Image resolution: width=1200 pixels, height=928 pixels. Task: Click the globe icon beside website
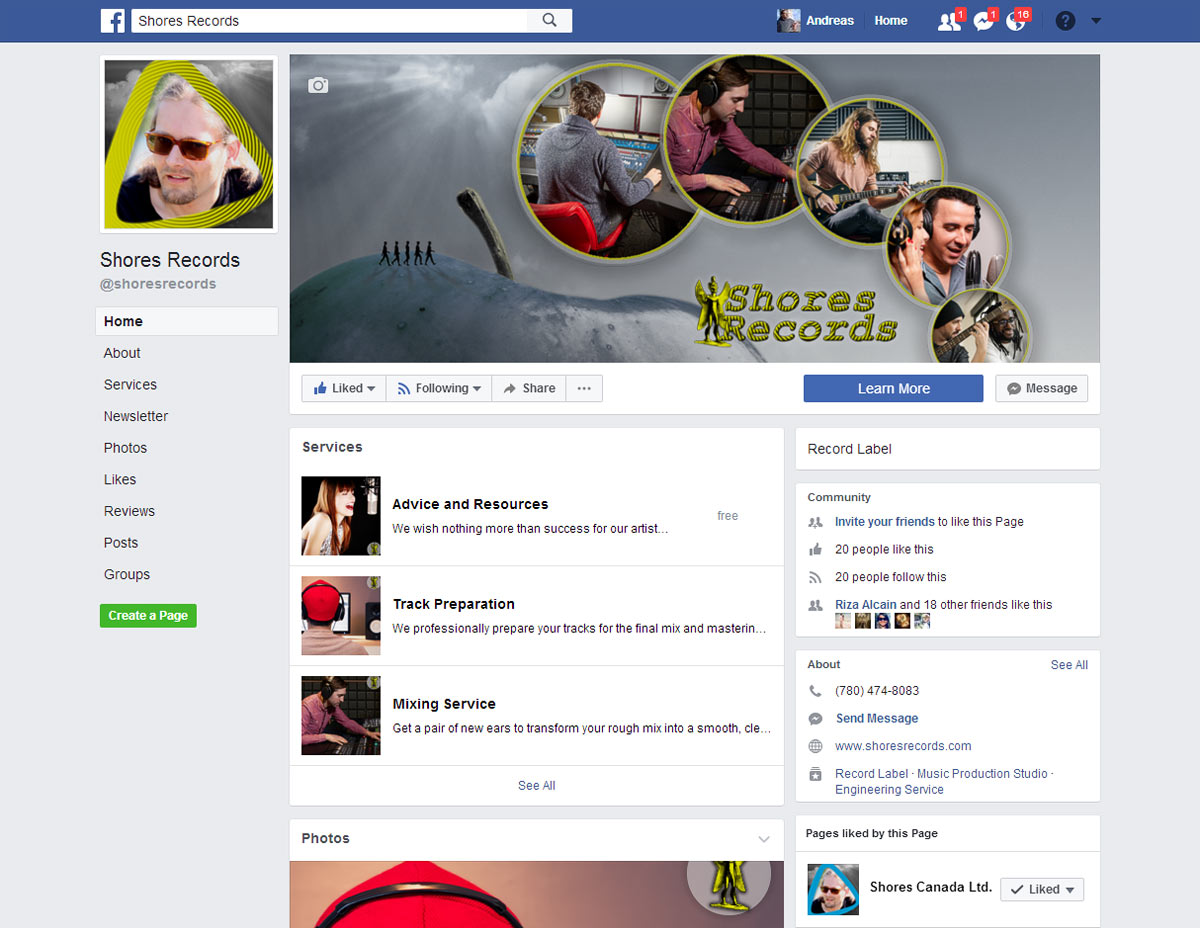click(816, 746)
